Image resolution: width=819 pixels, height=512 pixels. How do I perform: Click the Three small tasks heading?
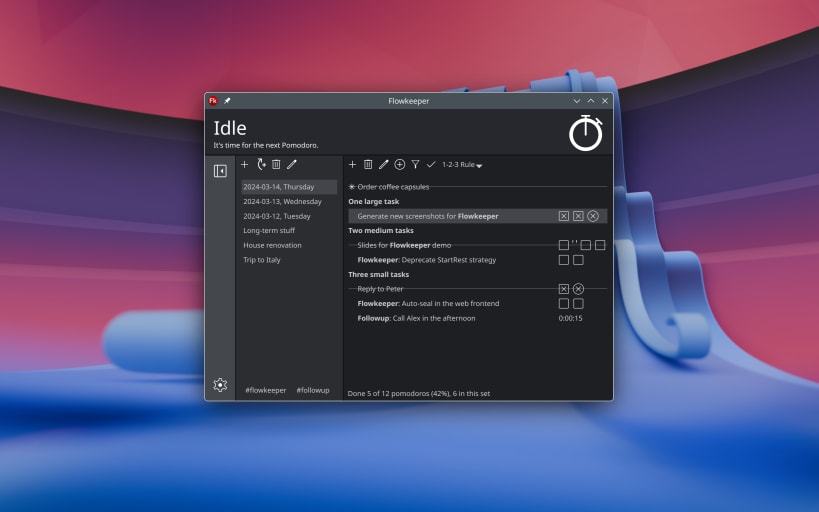click(379, 274)
